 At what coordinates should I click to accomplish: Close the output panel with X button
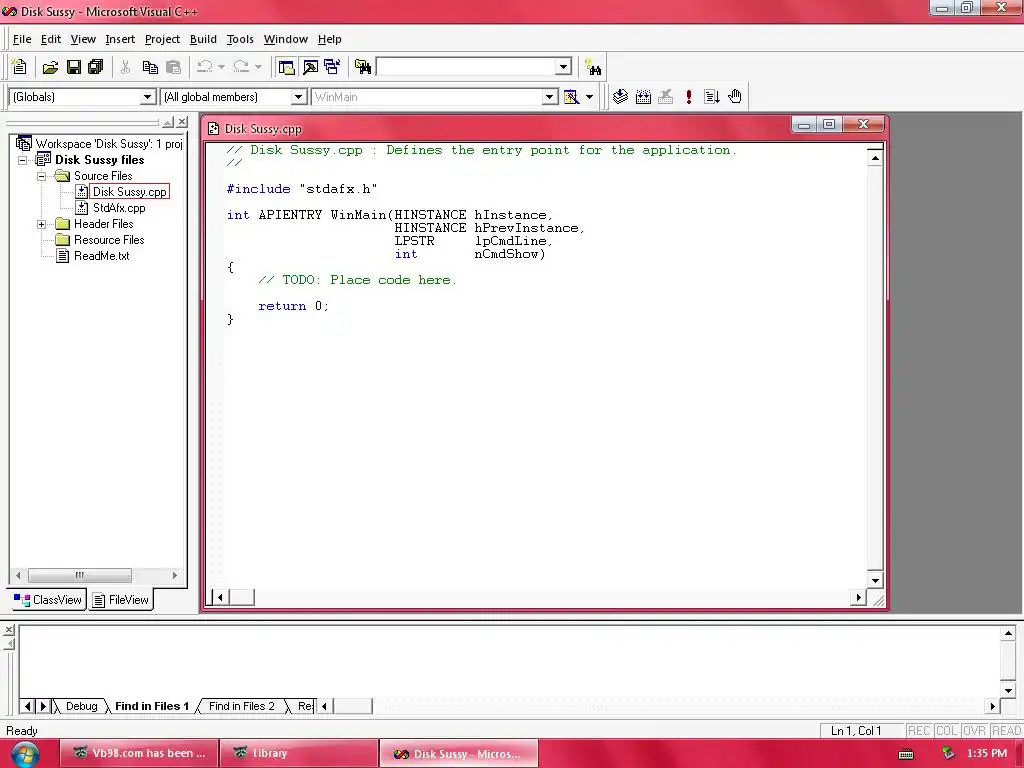[9, 630]
